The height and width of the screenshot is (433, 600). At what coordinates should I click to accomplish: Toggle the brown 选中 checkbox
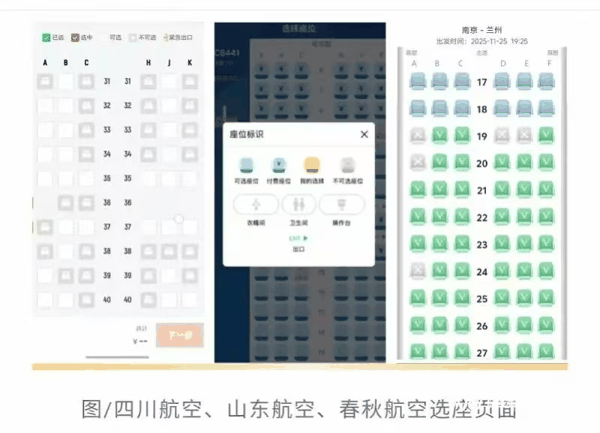point(76,37)
